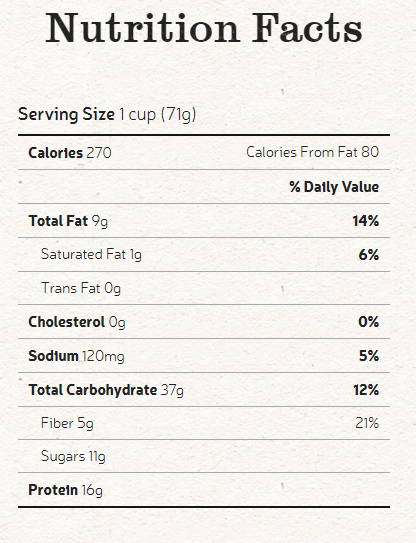Click the Total Carbohydrate 37g label
Image resolution: width=416 pixels, height=543 pixels.
106,390
